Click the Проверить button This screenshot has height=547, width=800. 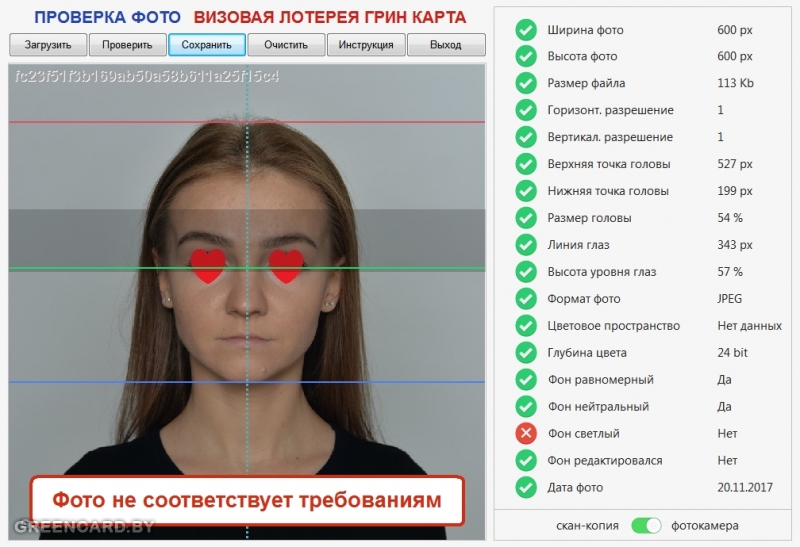[x=128, y=45]
